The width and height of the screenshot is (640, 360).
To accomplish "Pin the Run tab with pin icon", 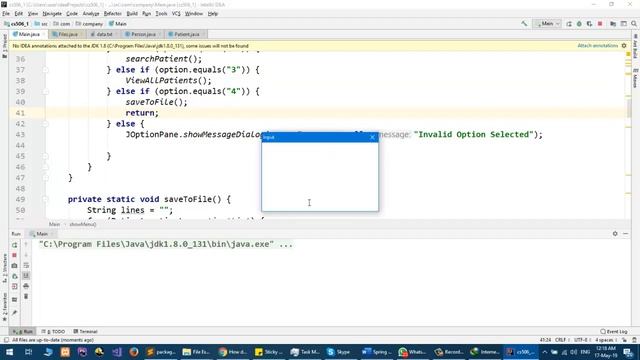I will point(15,313).
